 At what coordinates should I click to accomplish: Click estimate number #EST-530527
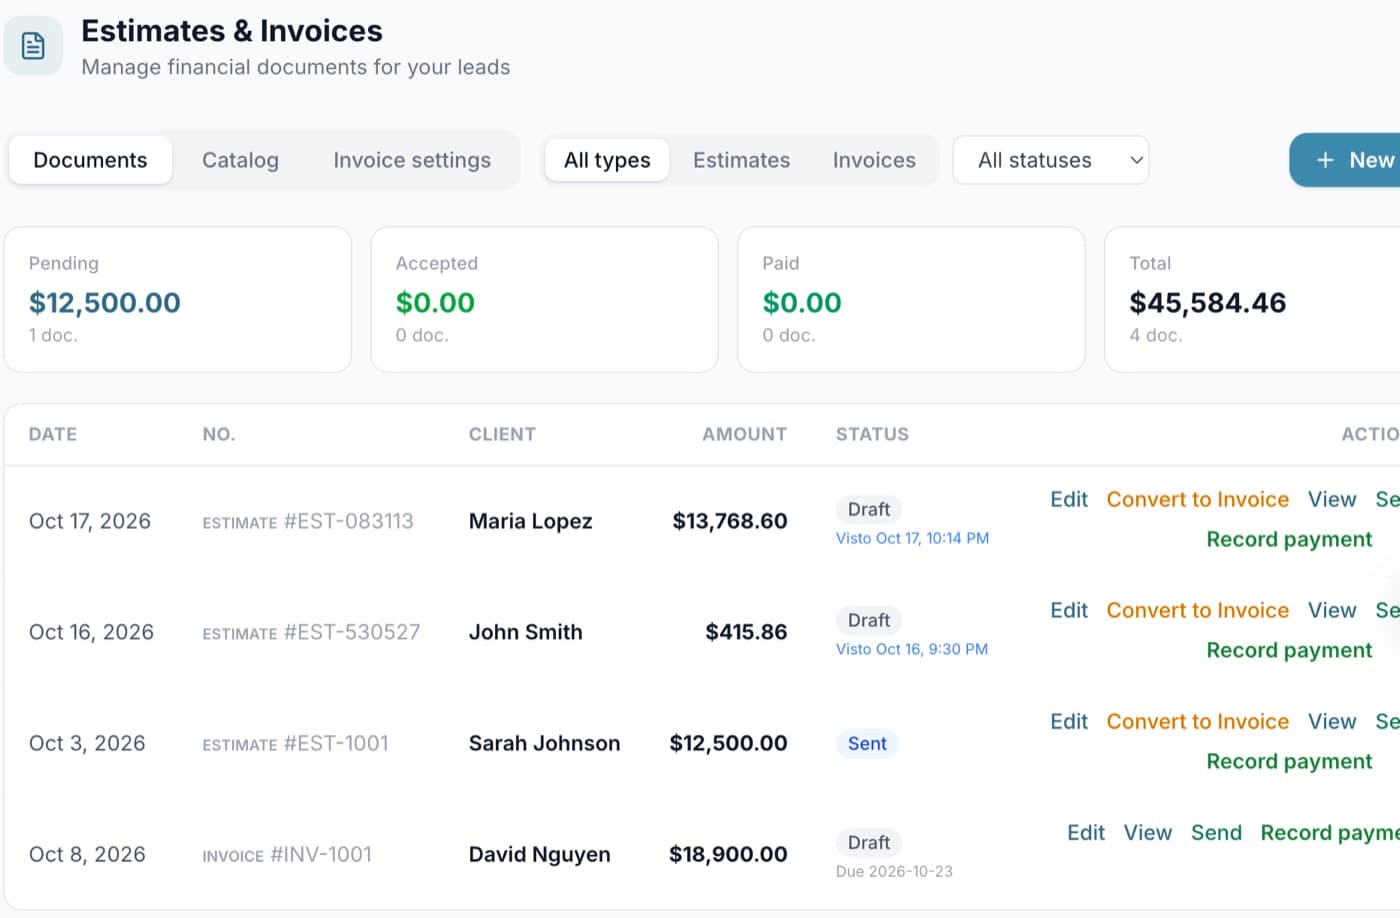click(352, 632)
